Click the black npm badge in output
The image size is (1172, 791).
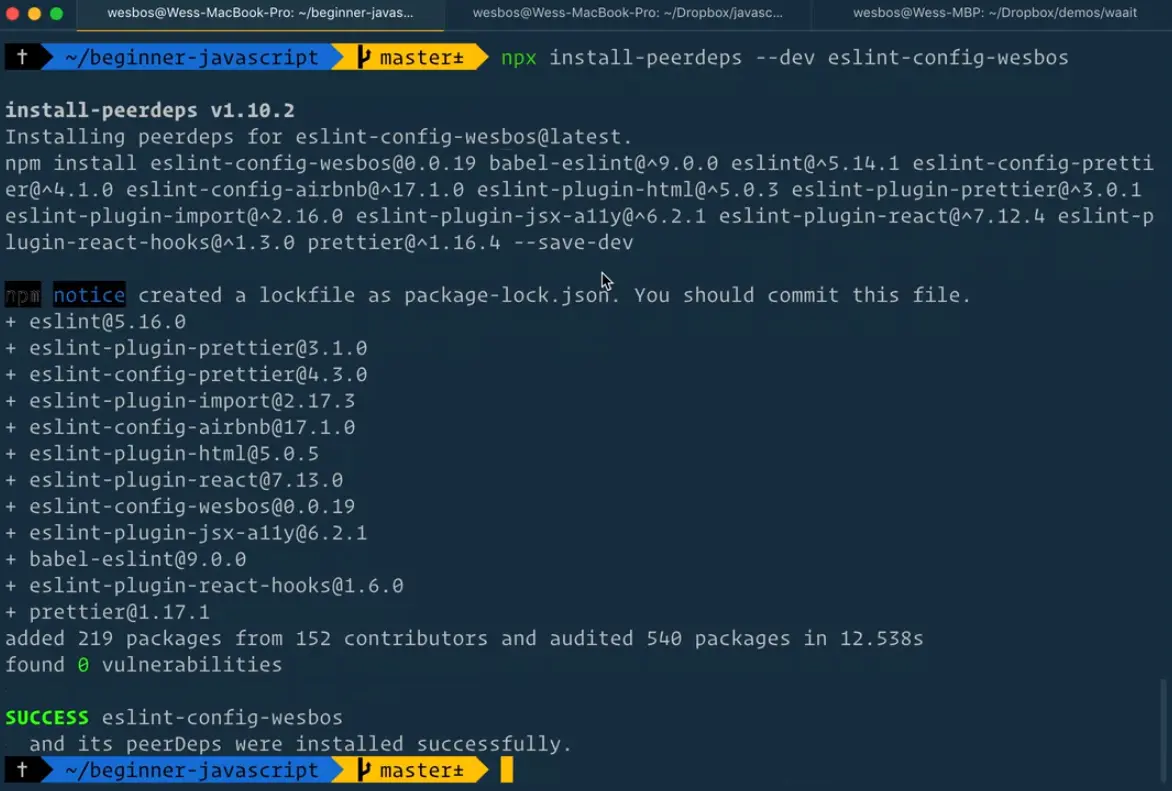(x=22, y=295)
